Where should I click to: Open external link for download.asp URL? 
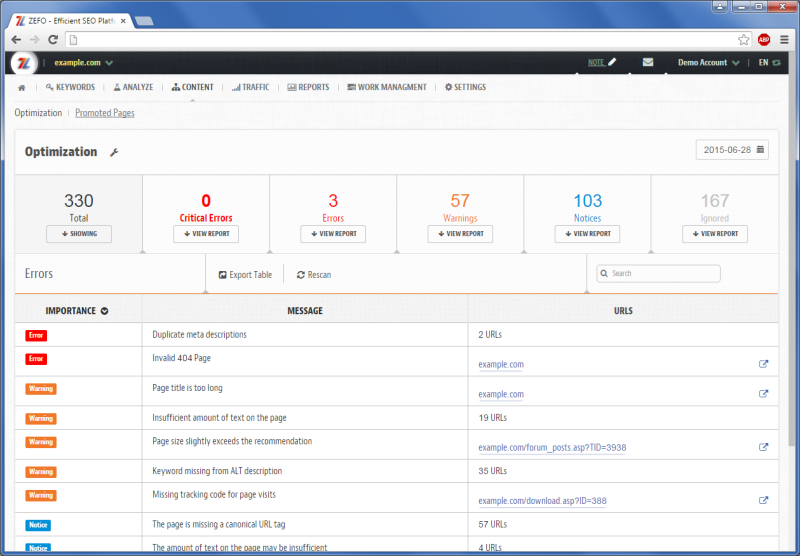click(x=763, y=500)
